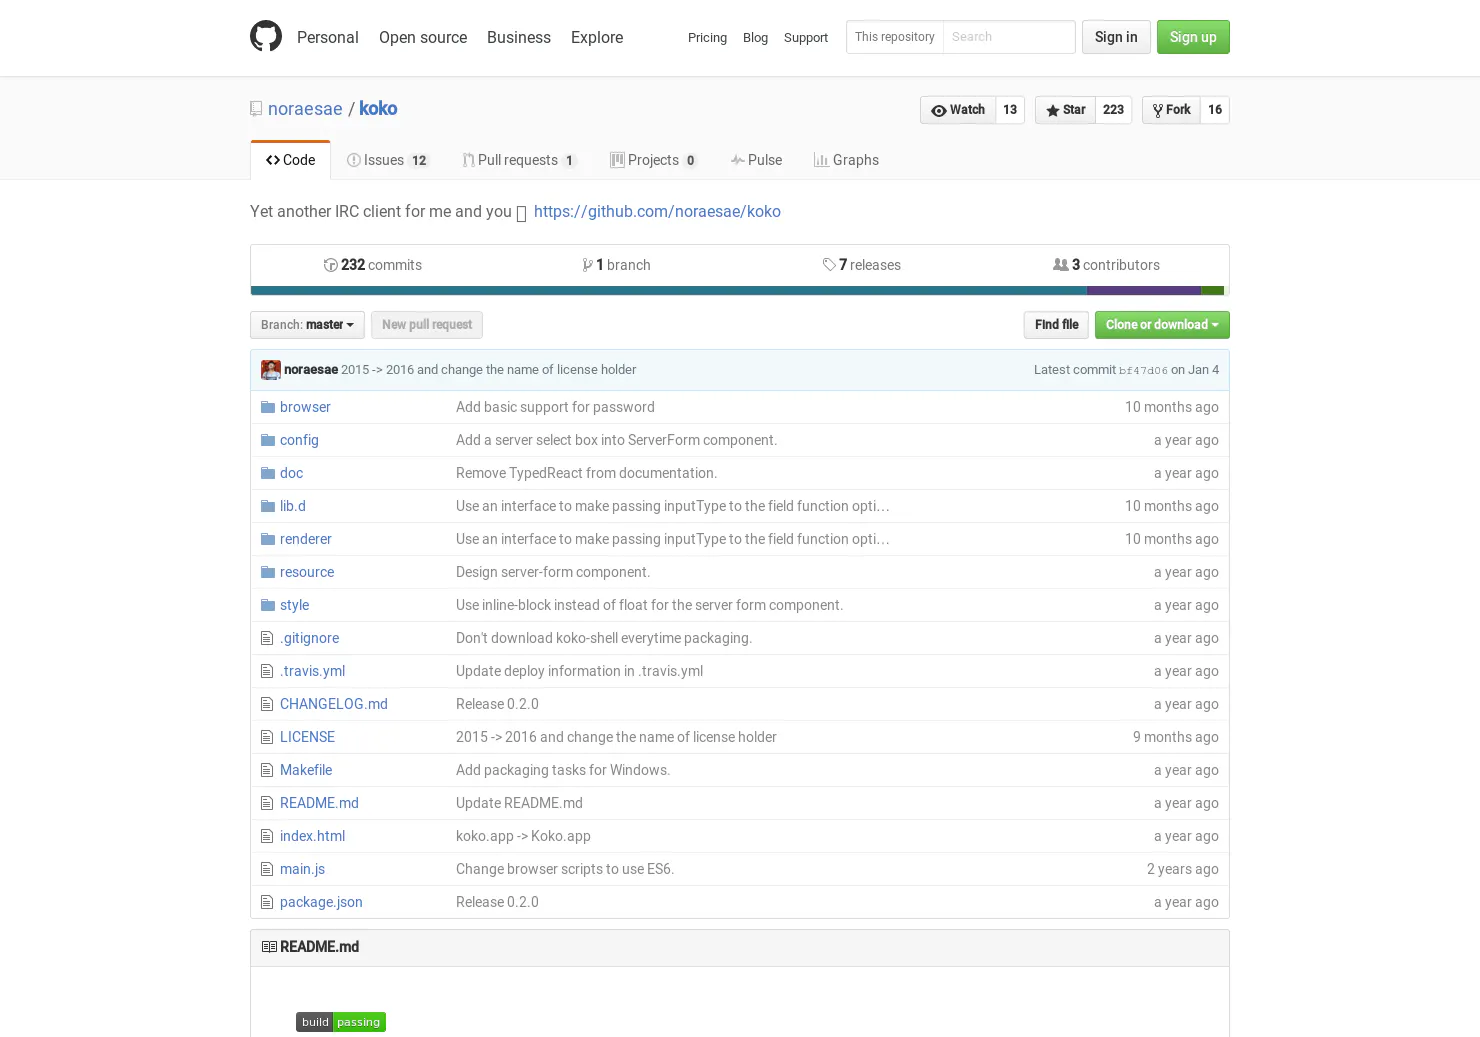Screen dimensions: 1480x1037
Task: Open the Support link
Action: click(x=806, y=38)
